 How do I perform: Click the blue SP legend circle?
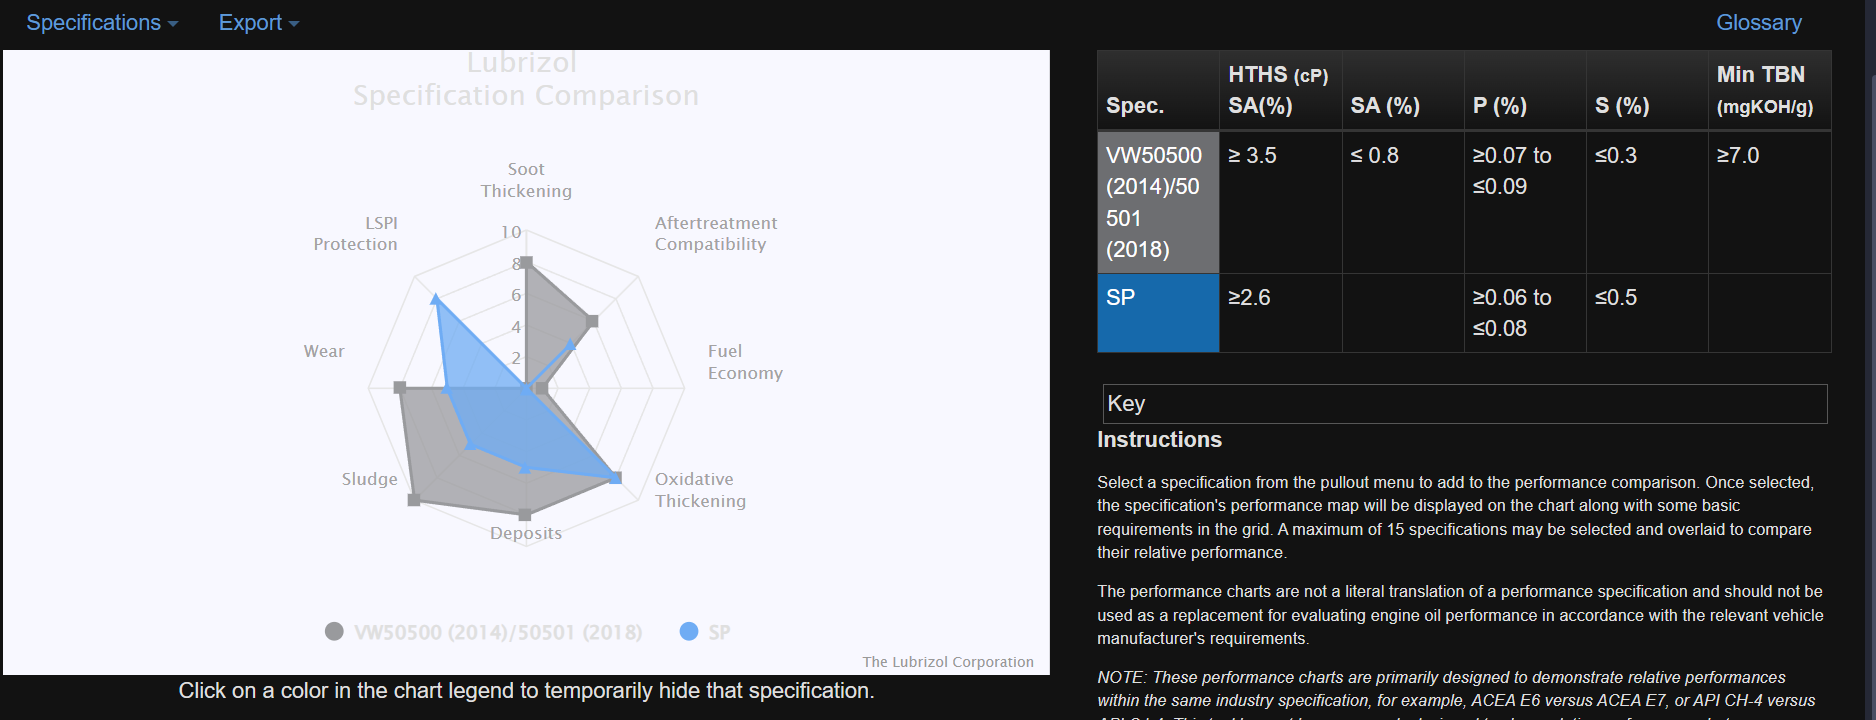click(688, 631)
